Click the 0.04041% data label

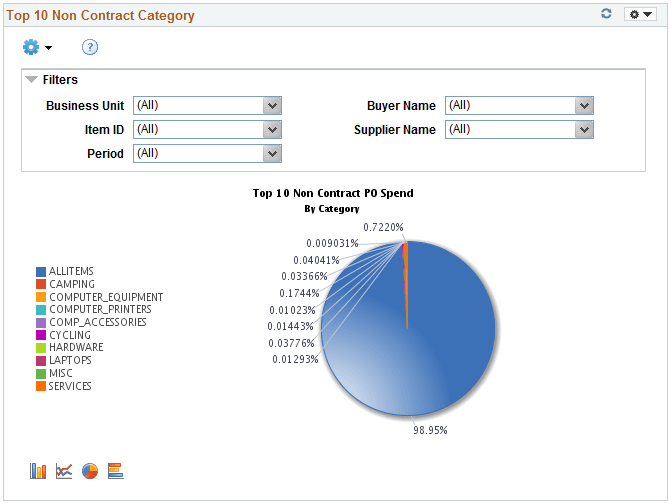point(316,260)
